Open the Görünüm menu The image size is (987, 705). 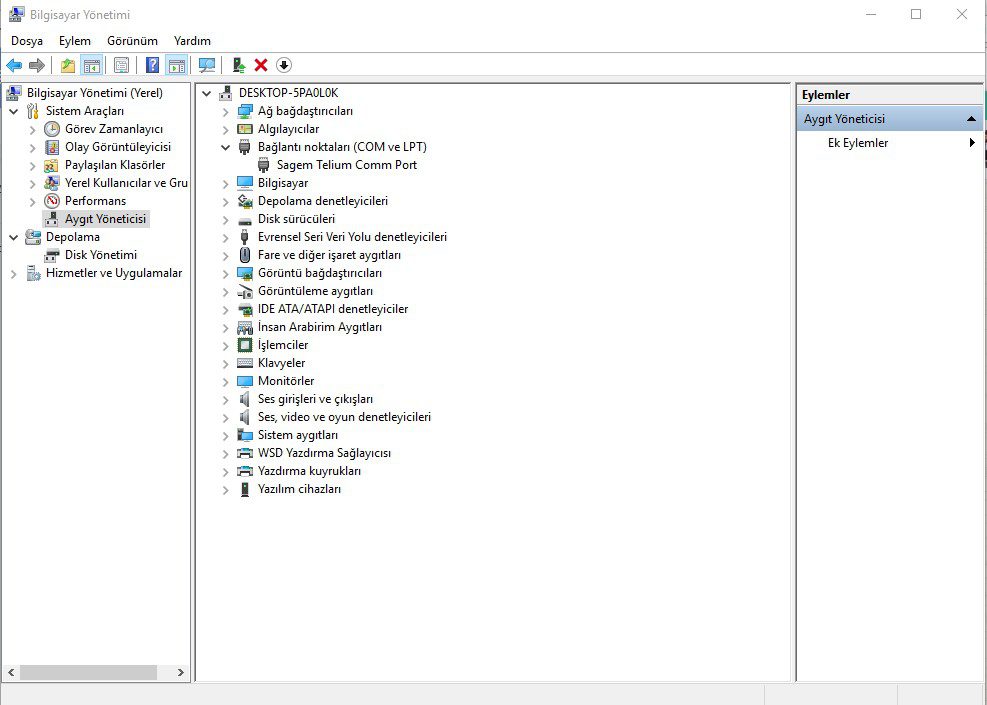tap(132, 41)
